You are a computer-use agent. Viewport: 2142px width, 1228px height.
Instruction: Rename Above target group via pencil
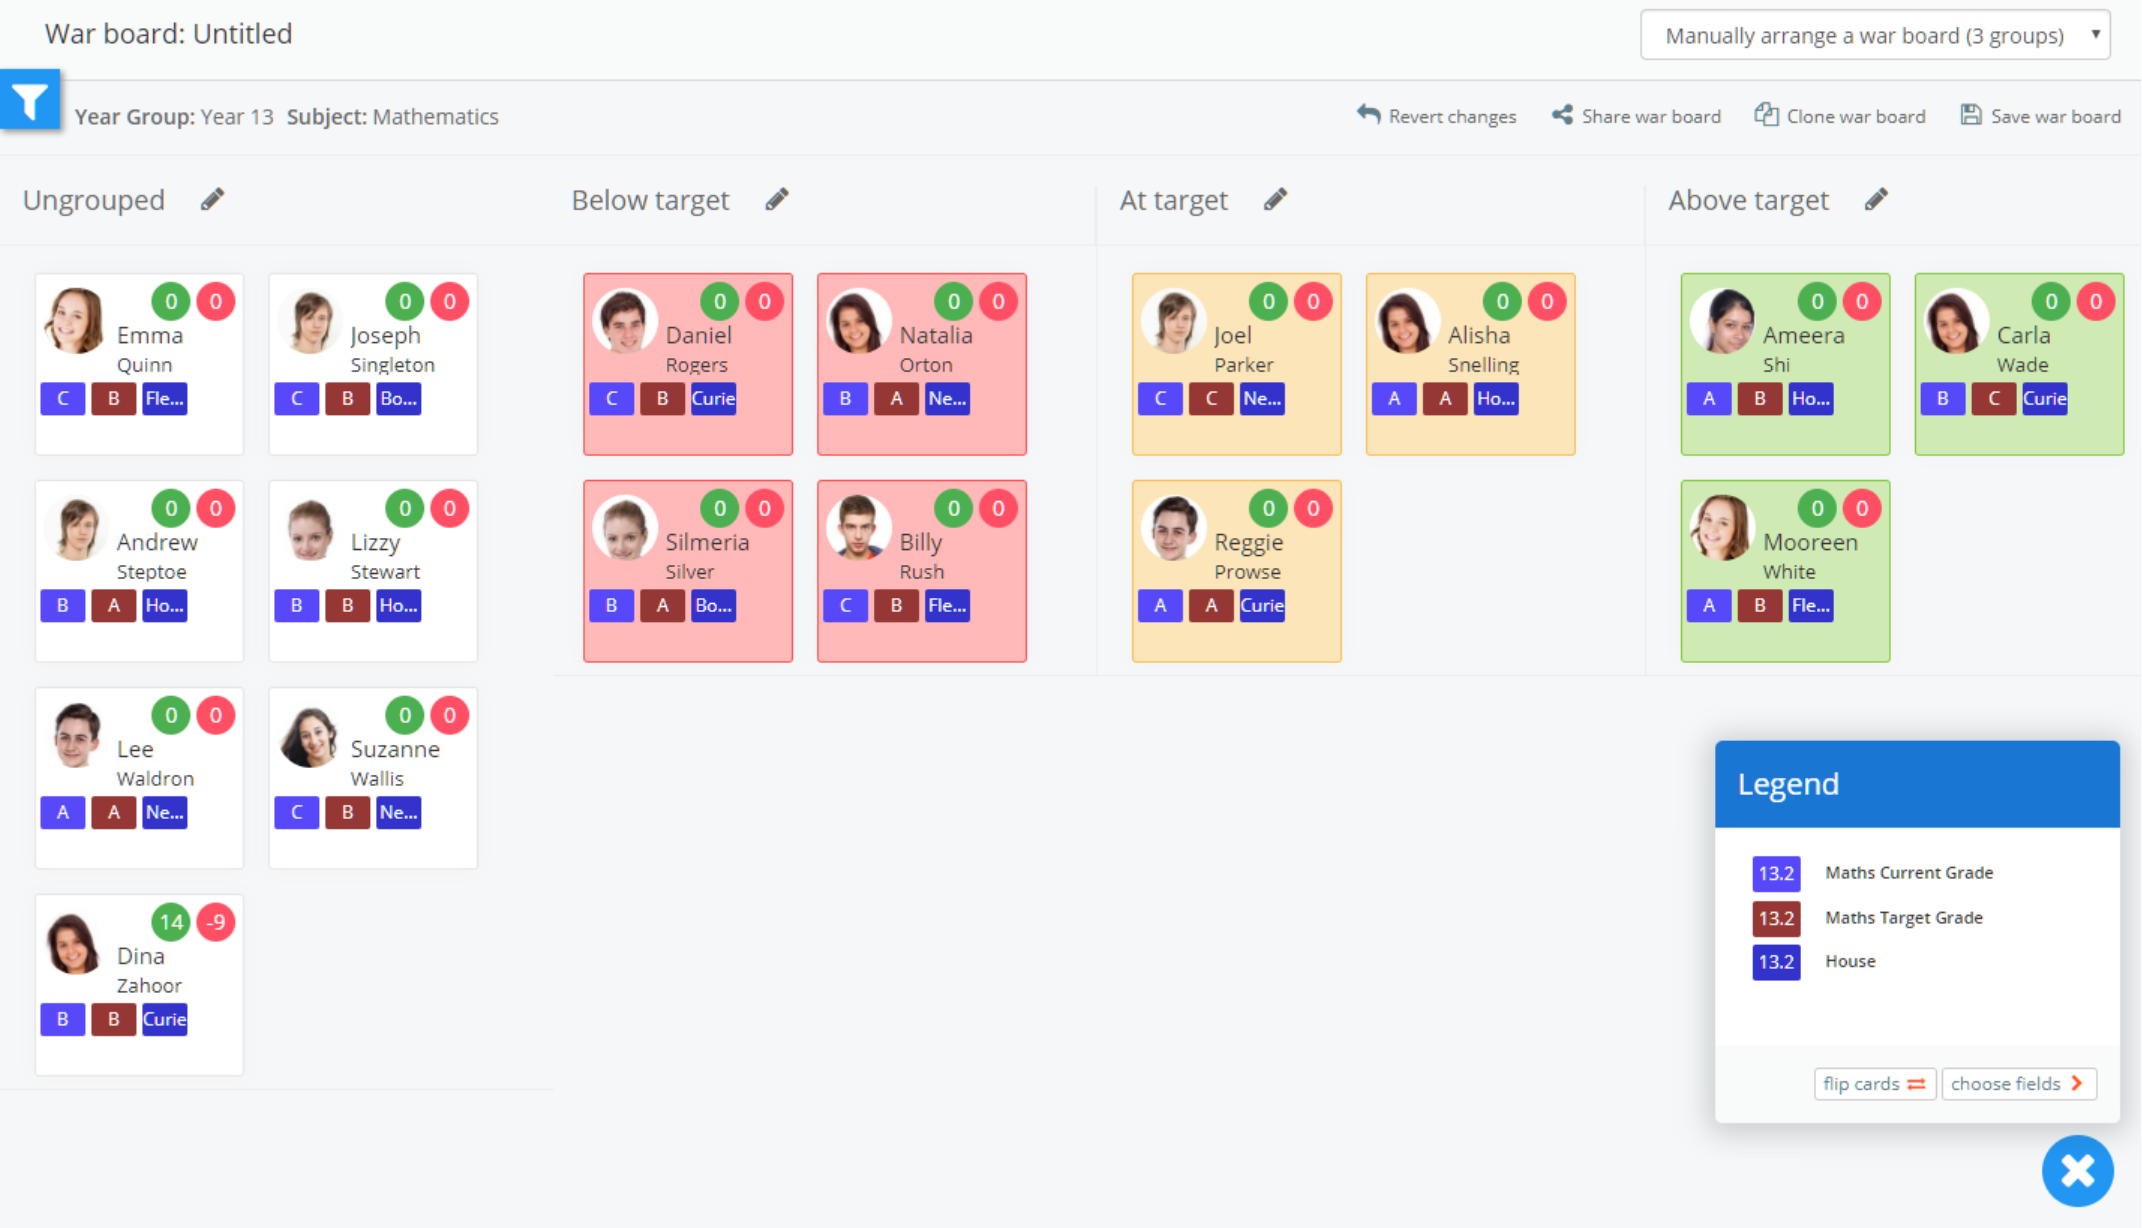[x=1876, y=199]
